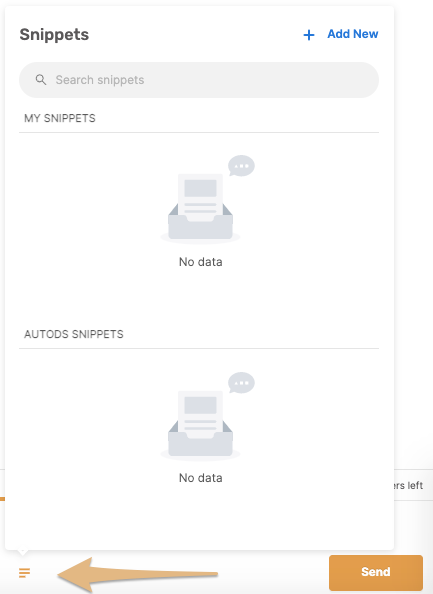
Task: Click the characters left counter text
Action: tap(408, 485)
